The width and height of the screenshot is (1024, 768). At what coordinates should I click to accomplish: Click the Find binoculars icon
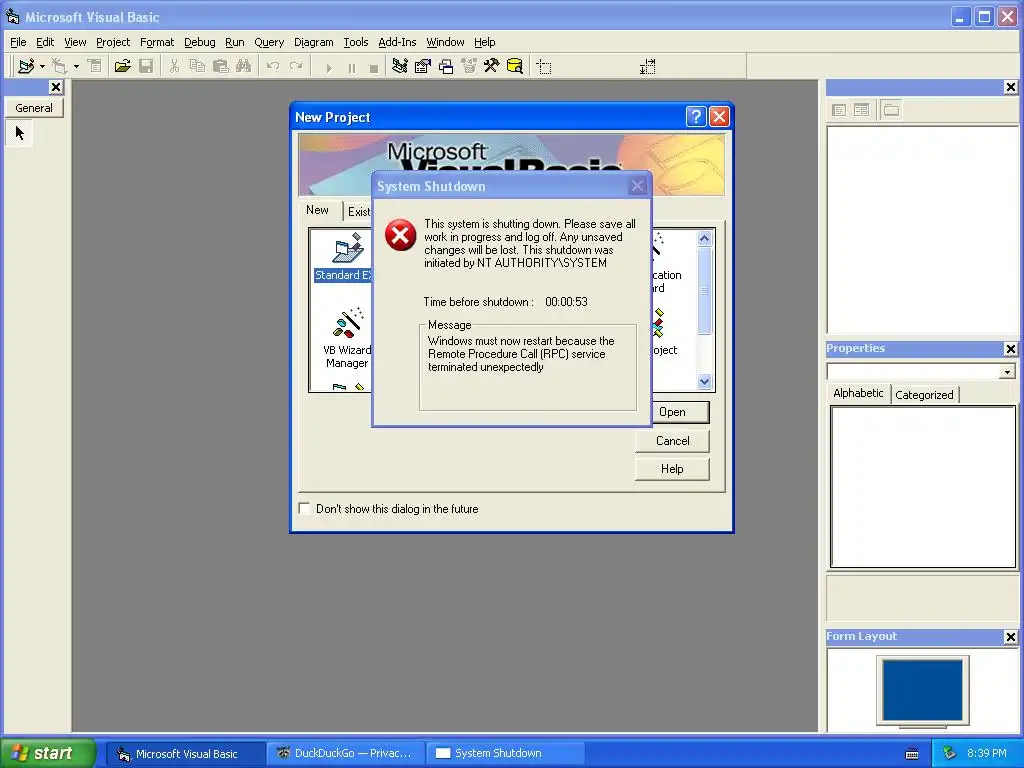(244, 66)
